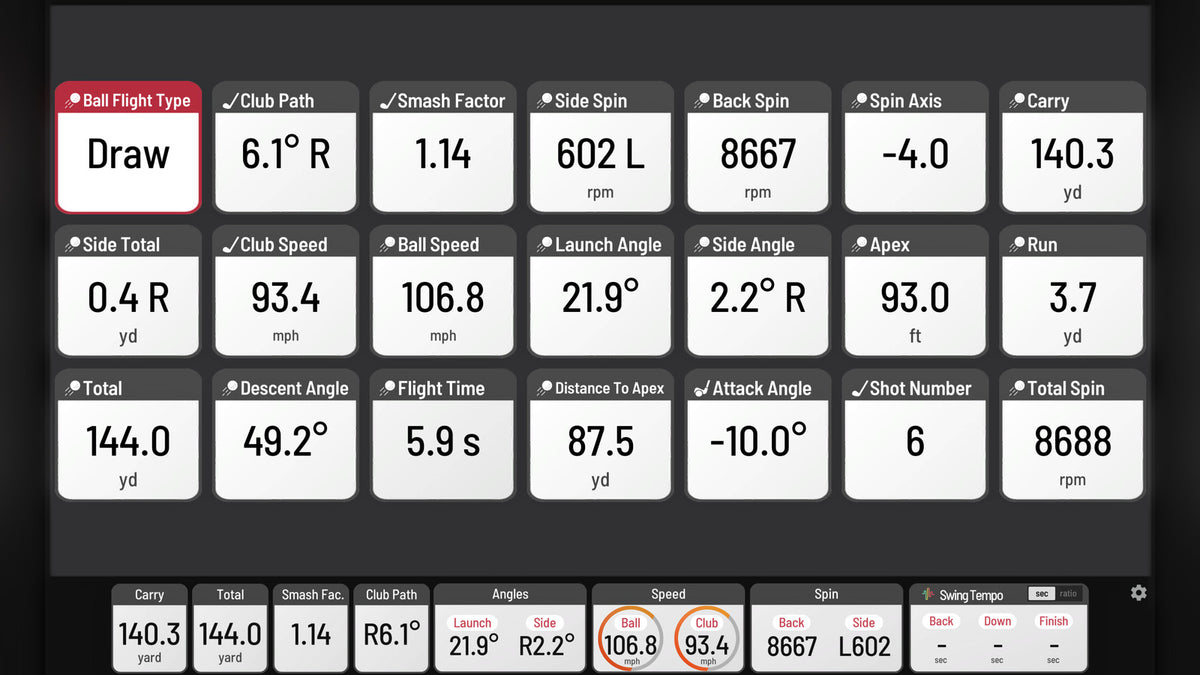Open settings with the gear icon

coord(1138,593)
